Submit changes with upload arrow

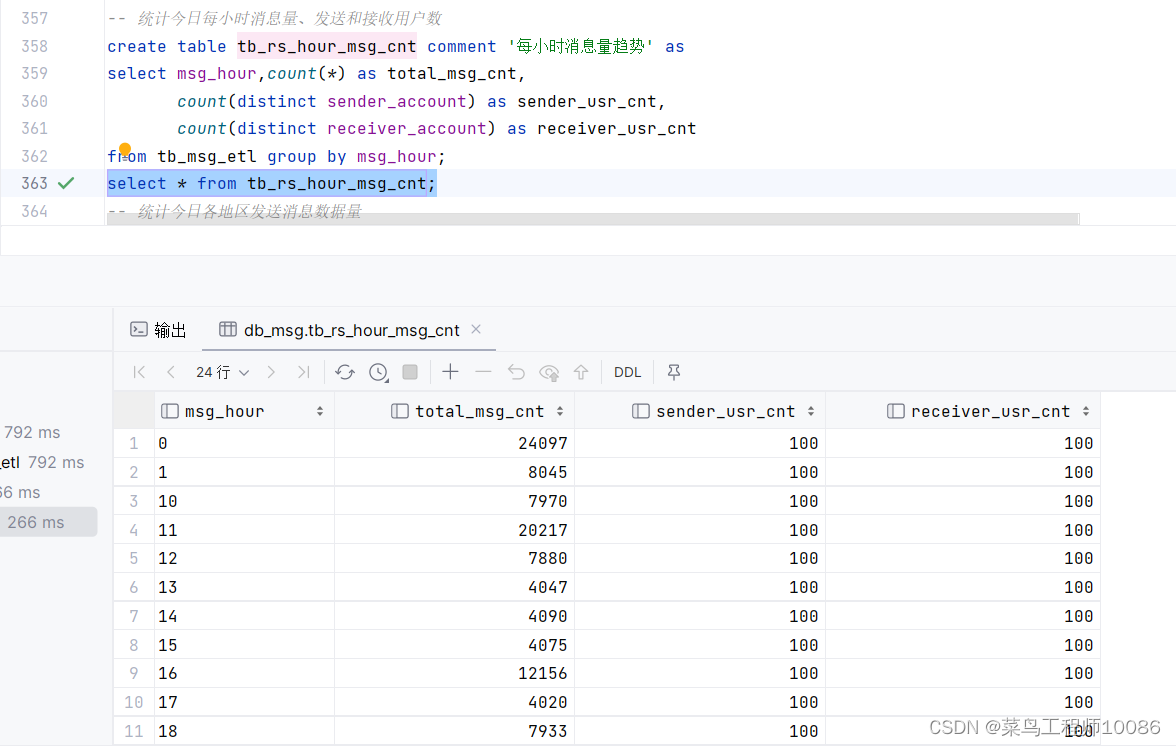pyautogui.click(x=581, y=372)
